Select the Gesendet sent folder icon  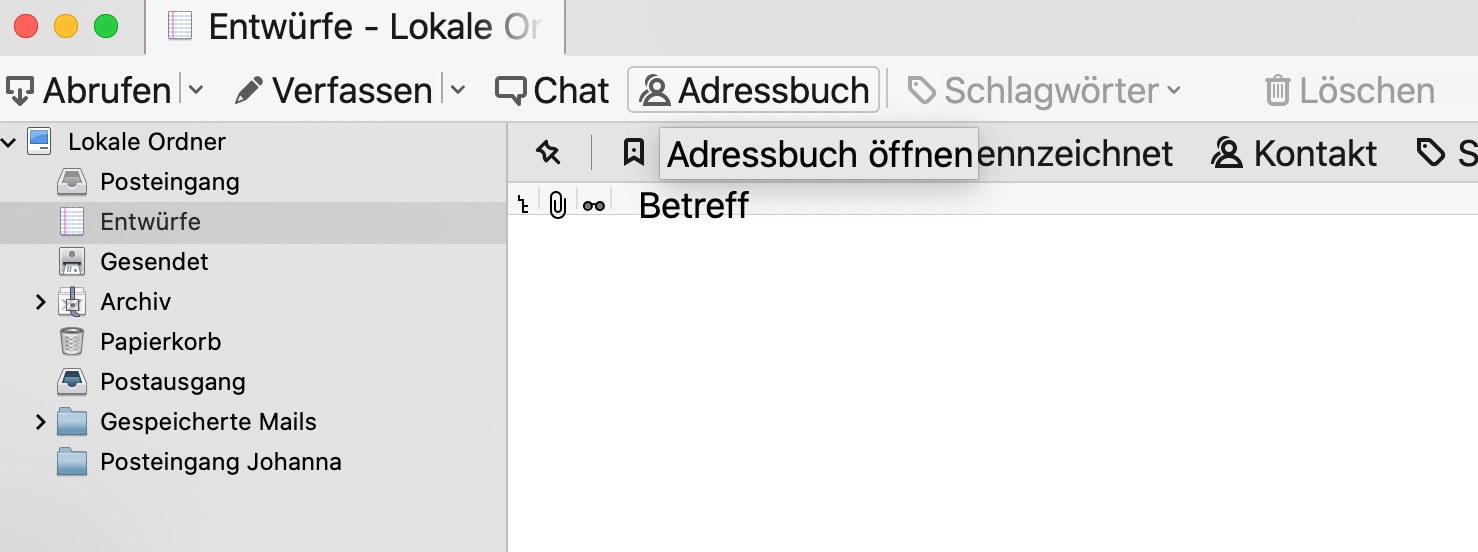[x=72, y=262]
